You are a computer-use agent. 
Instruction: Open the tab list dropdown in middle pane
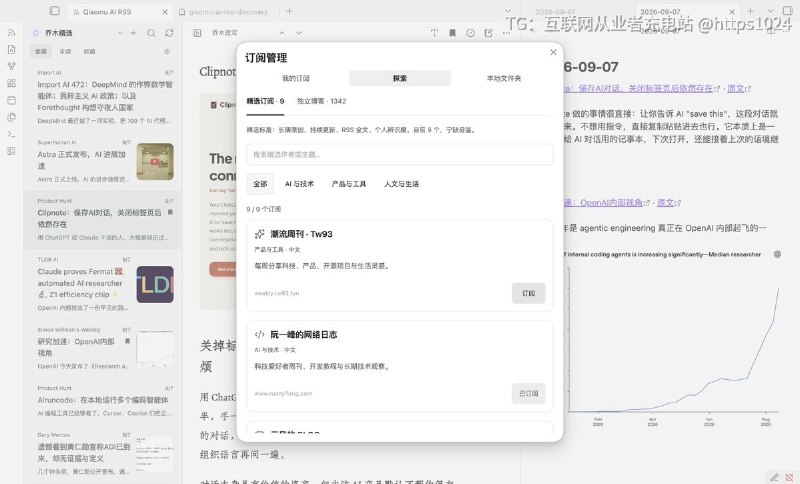(x=508, y=11)
